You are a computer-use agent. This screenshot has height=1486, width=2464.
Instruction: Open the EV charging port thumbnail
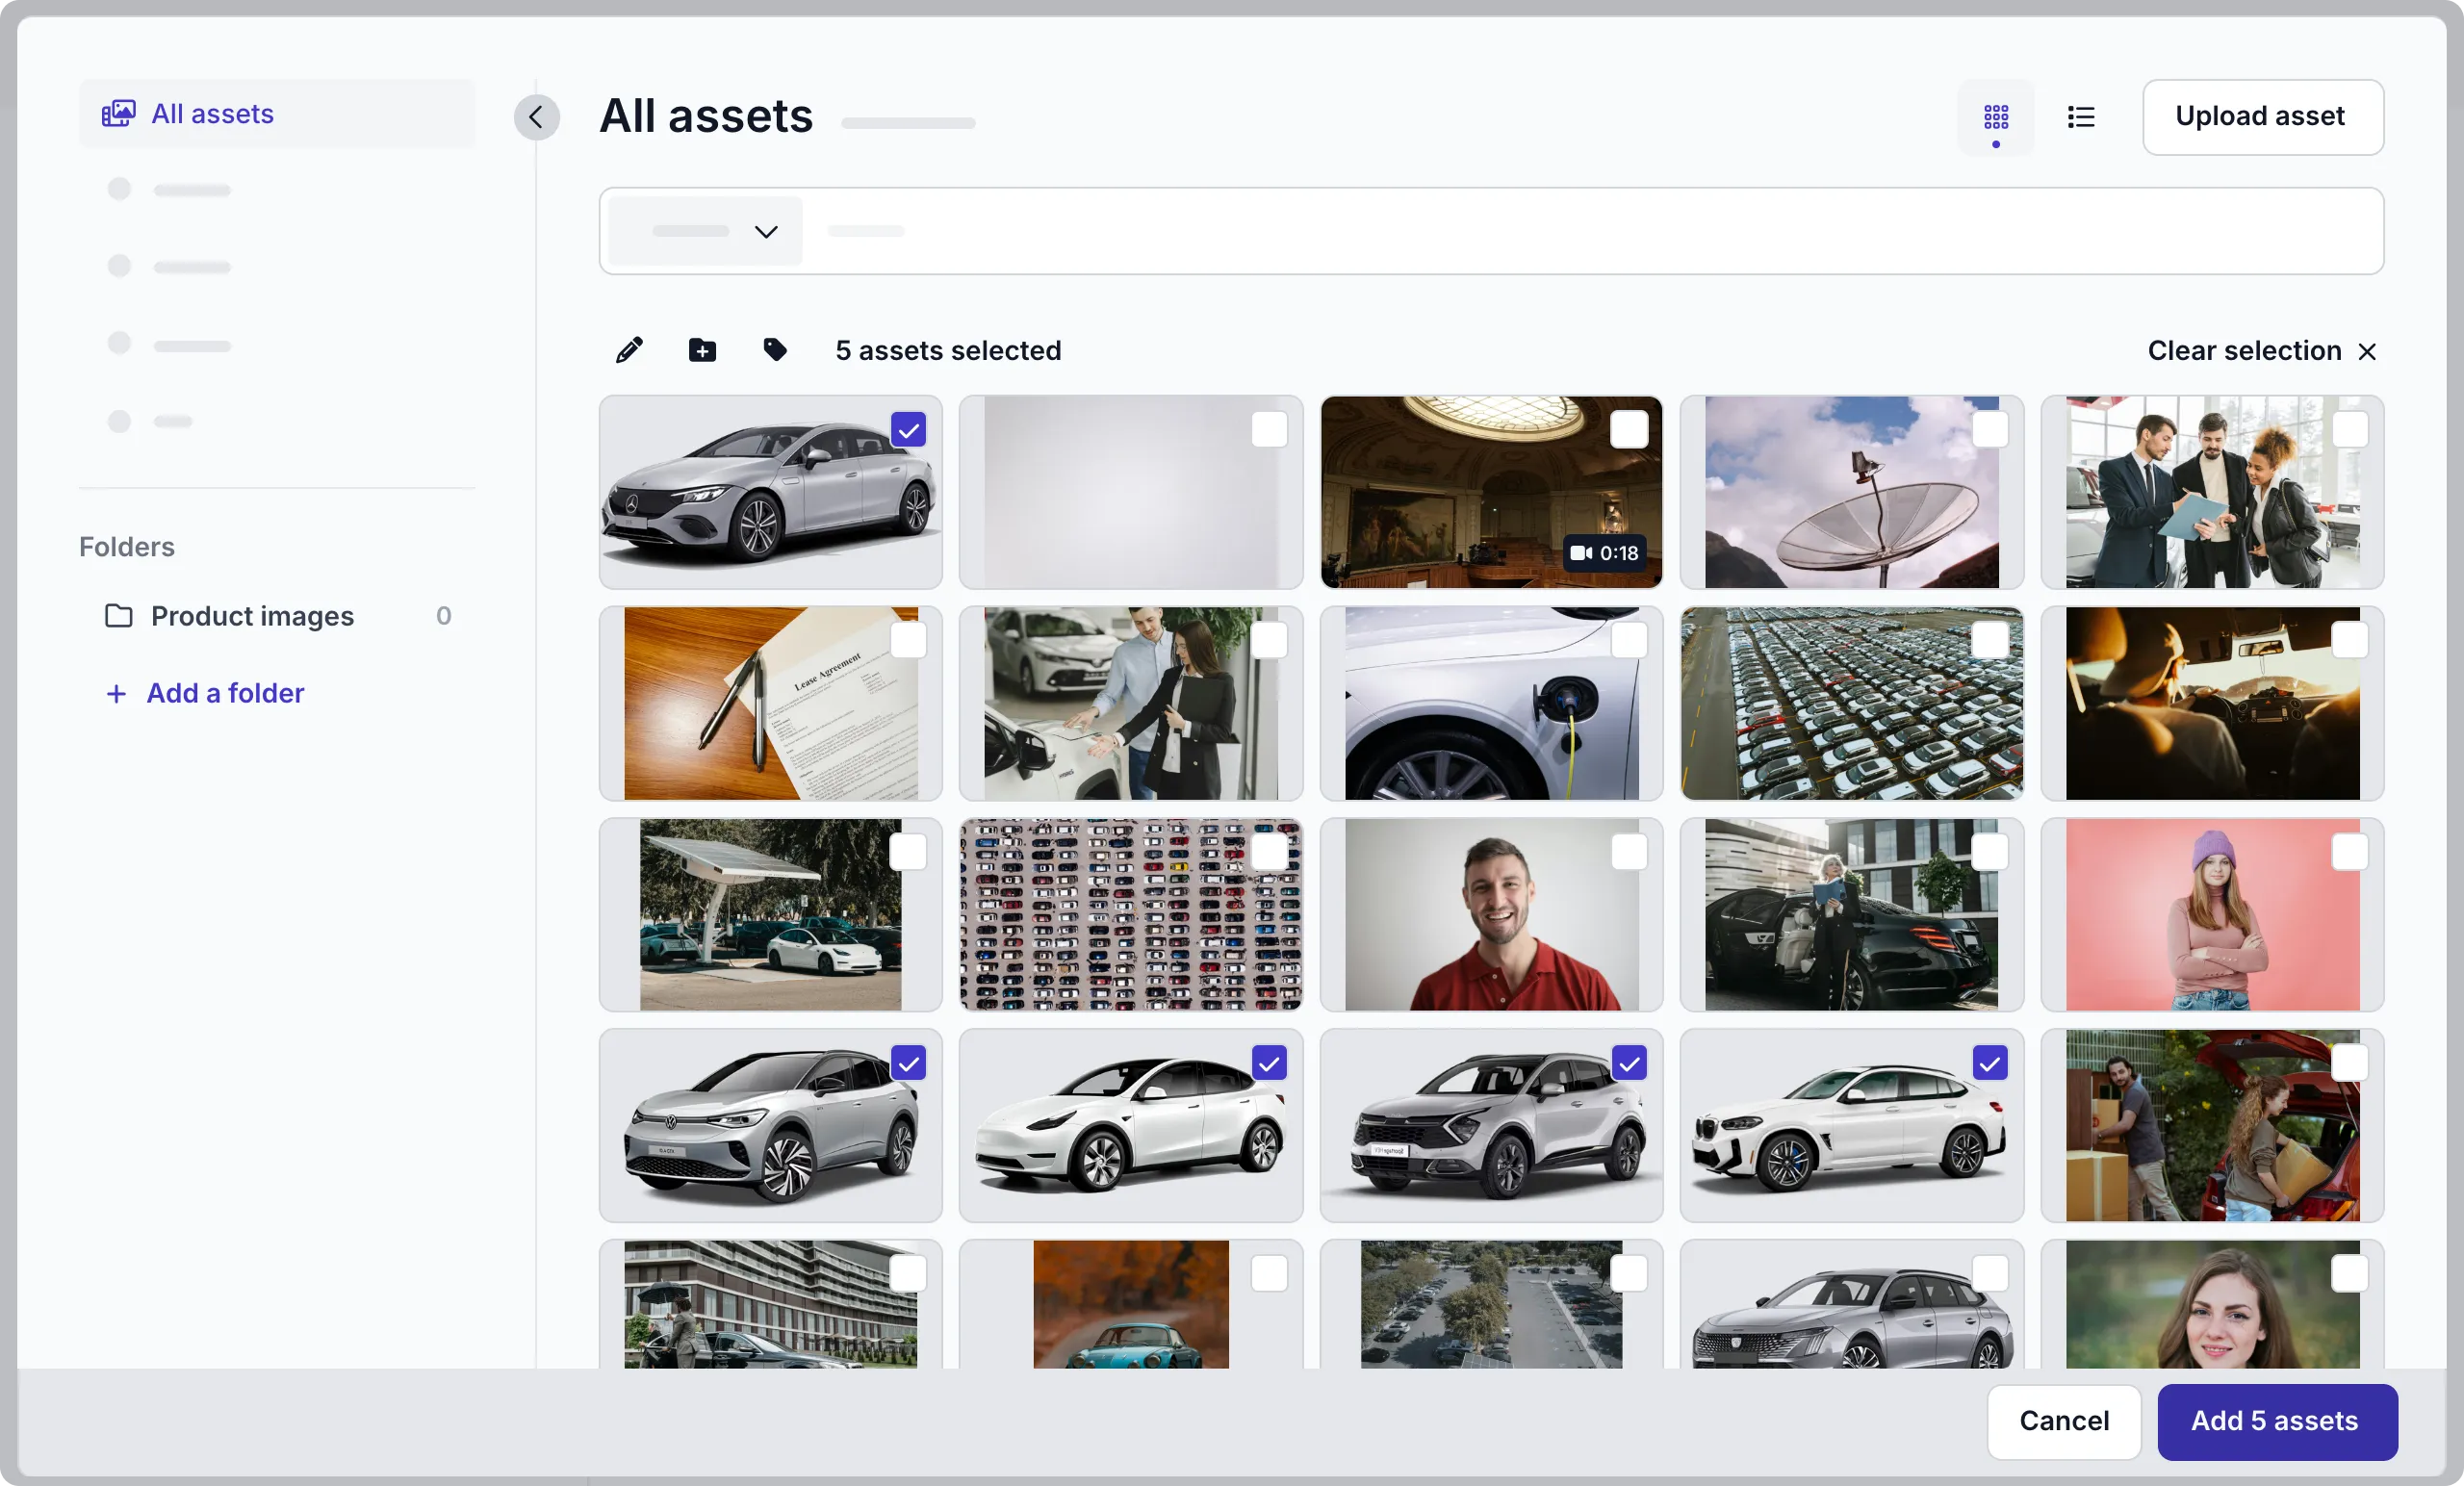point(1491,703)
